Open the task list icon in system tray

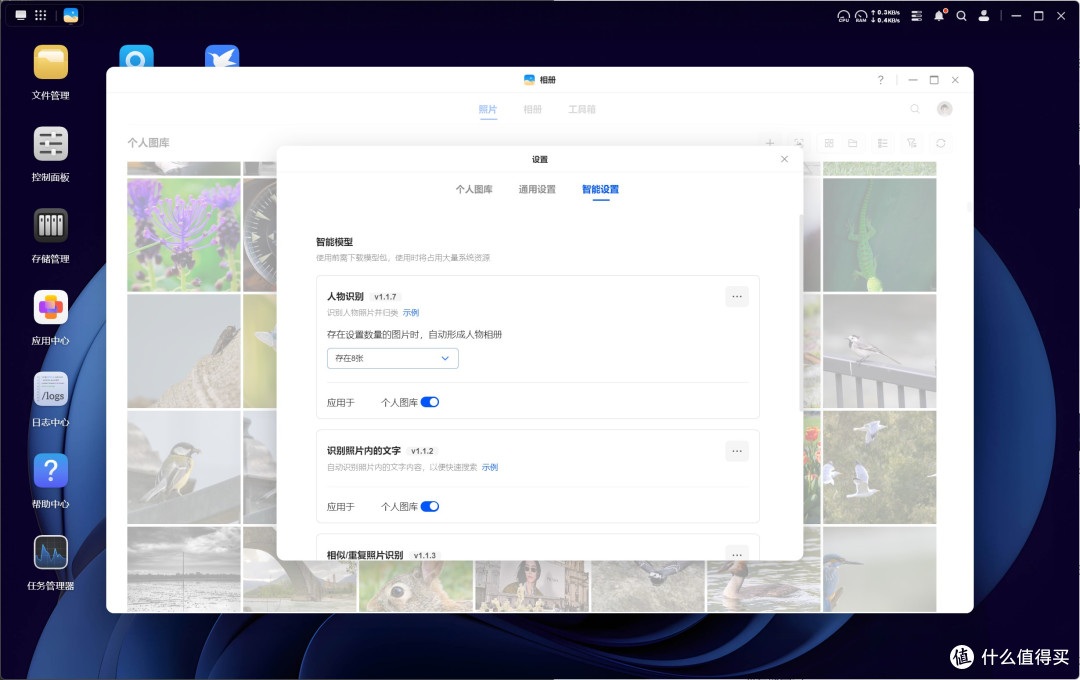(917, 16)
